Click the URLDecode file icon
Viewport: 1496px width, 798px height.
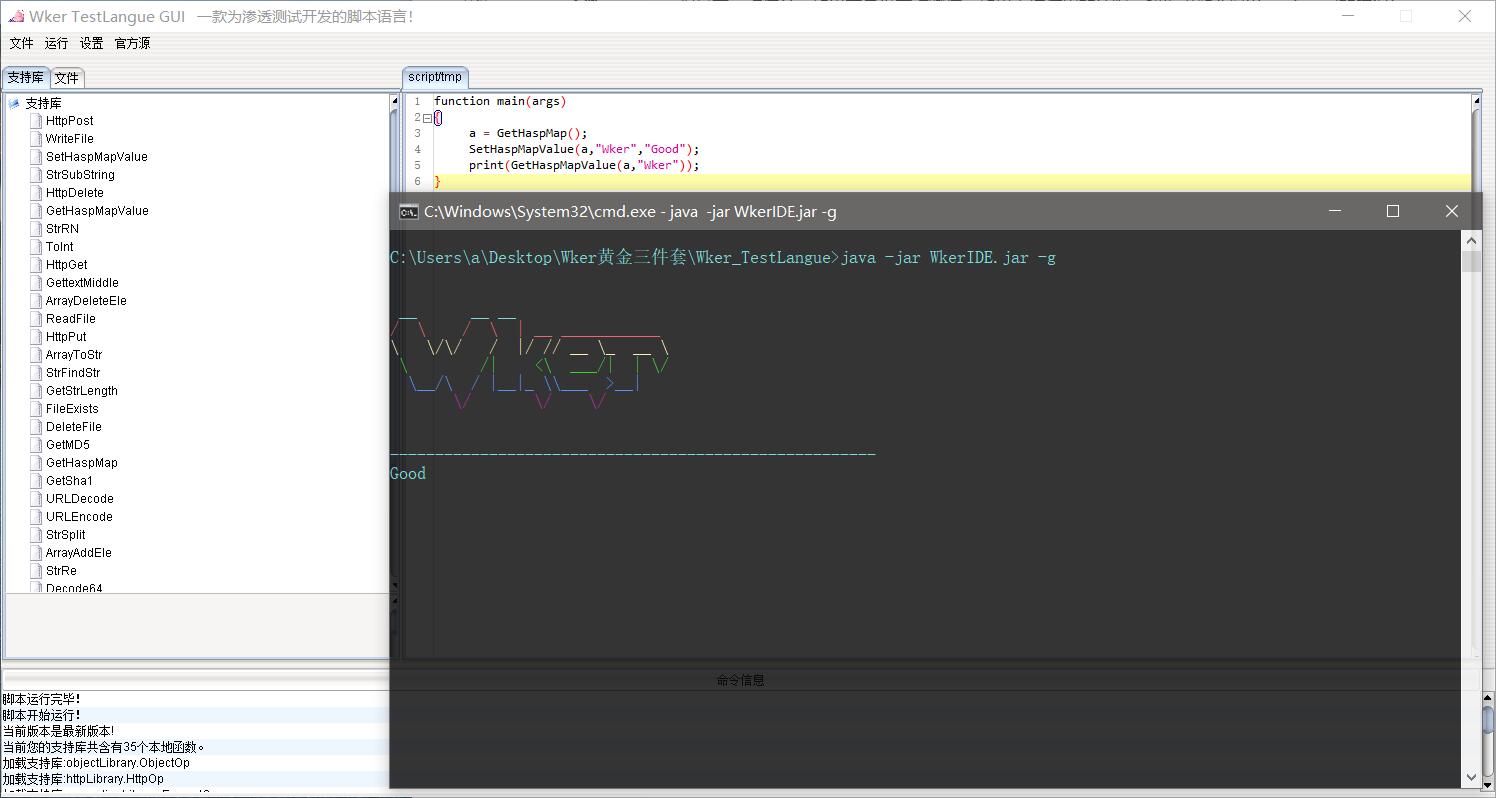point(36,499)
